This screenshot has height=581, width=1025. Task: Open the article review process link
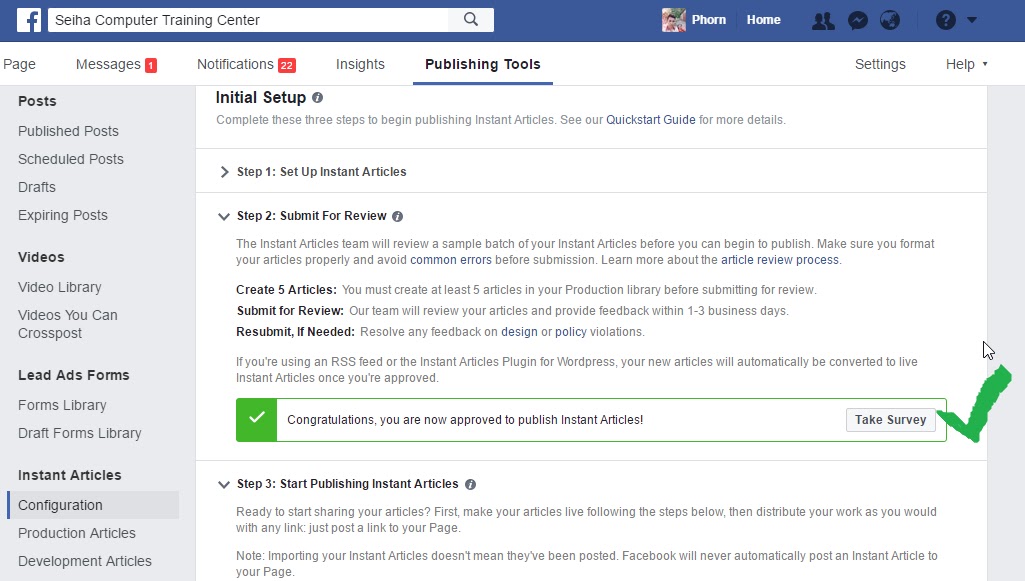coord(779,259)
